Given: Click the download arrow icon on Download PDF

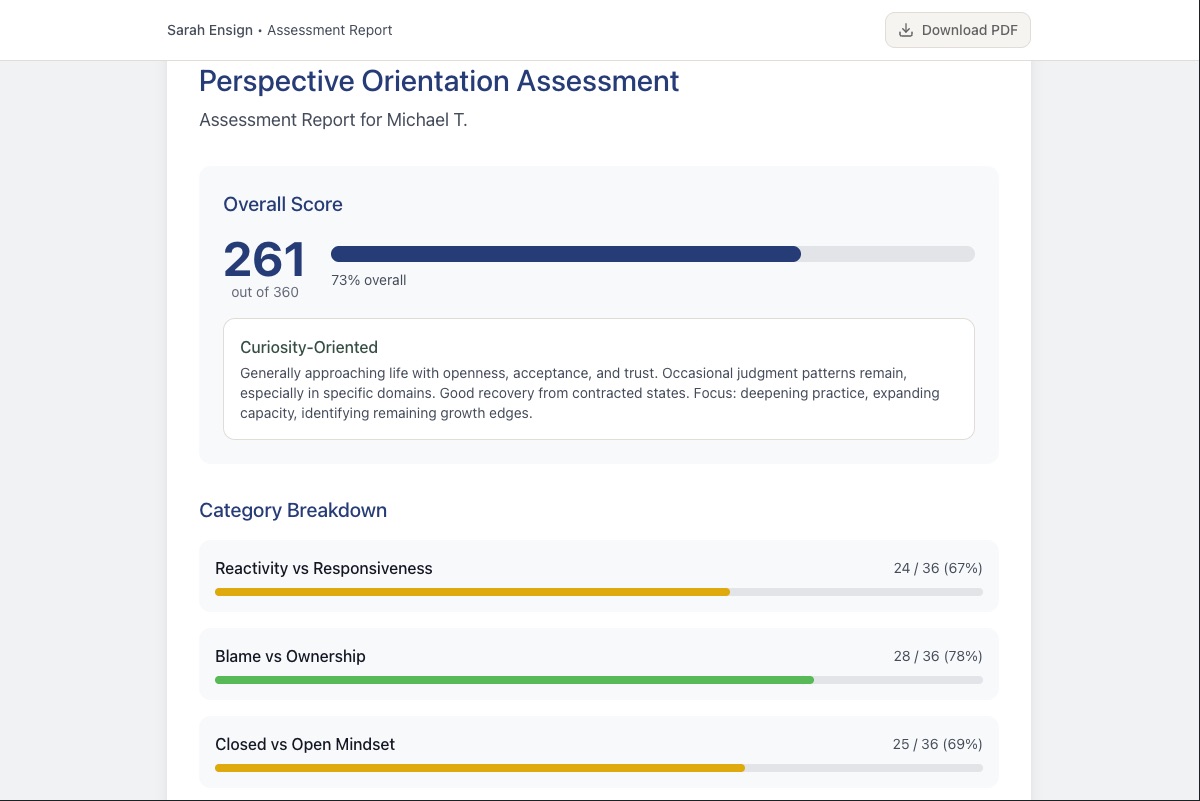Looking at the screenshot, I should 906,30.
